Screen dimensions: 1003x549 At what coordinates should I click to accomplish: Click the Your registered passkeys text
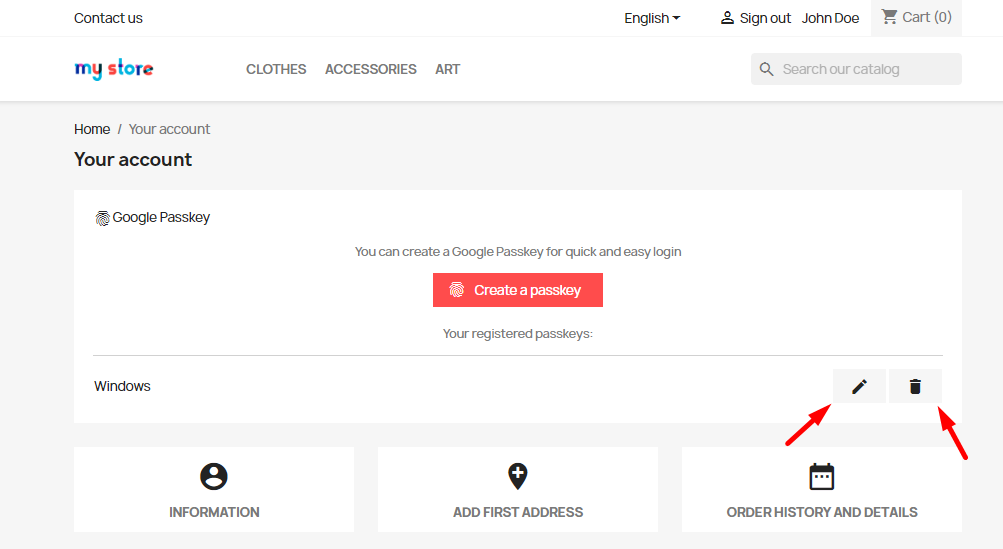[x=517, y=333]
